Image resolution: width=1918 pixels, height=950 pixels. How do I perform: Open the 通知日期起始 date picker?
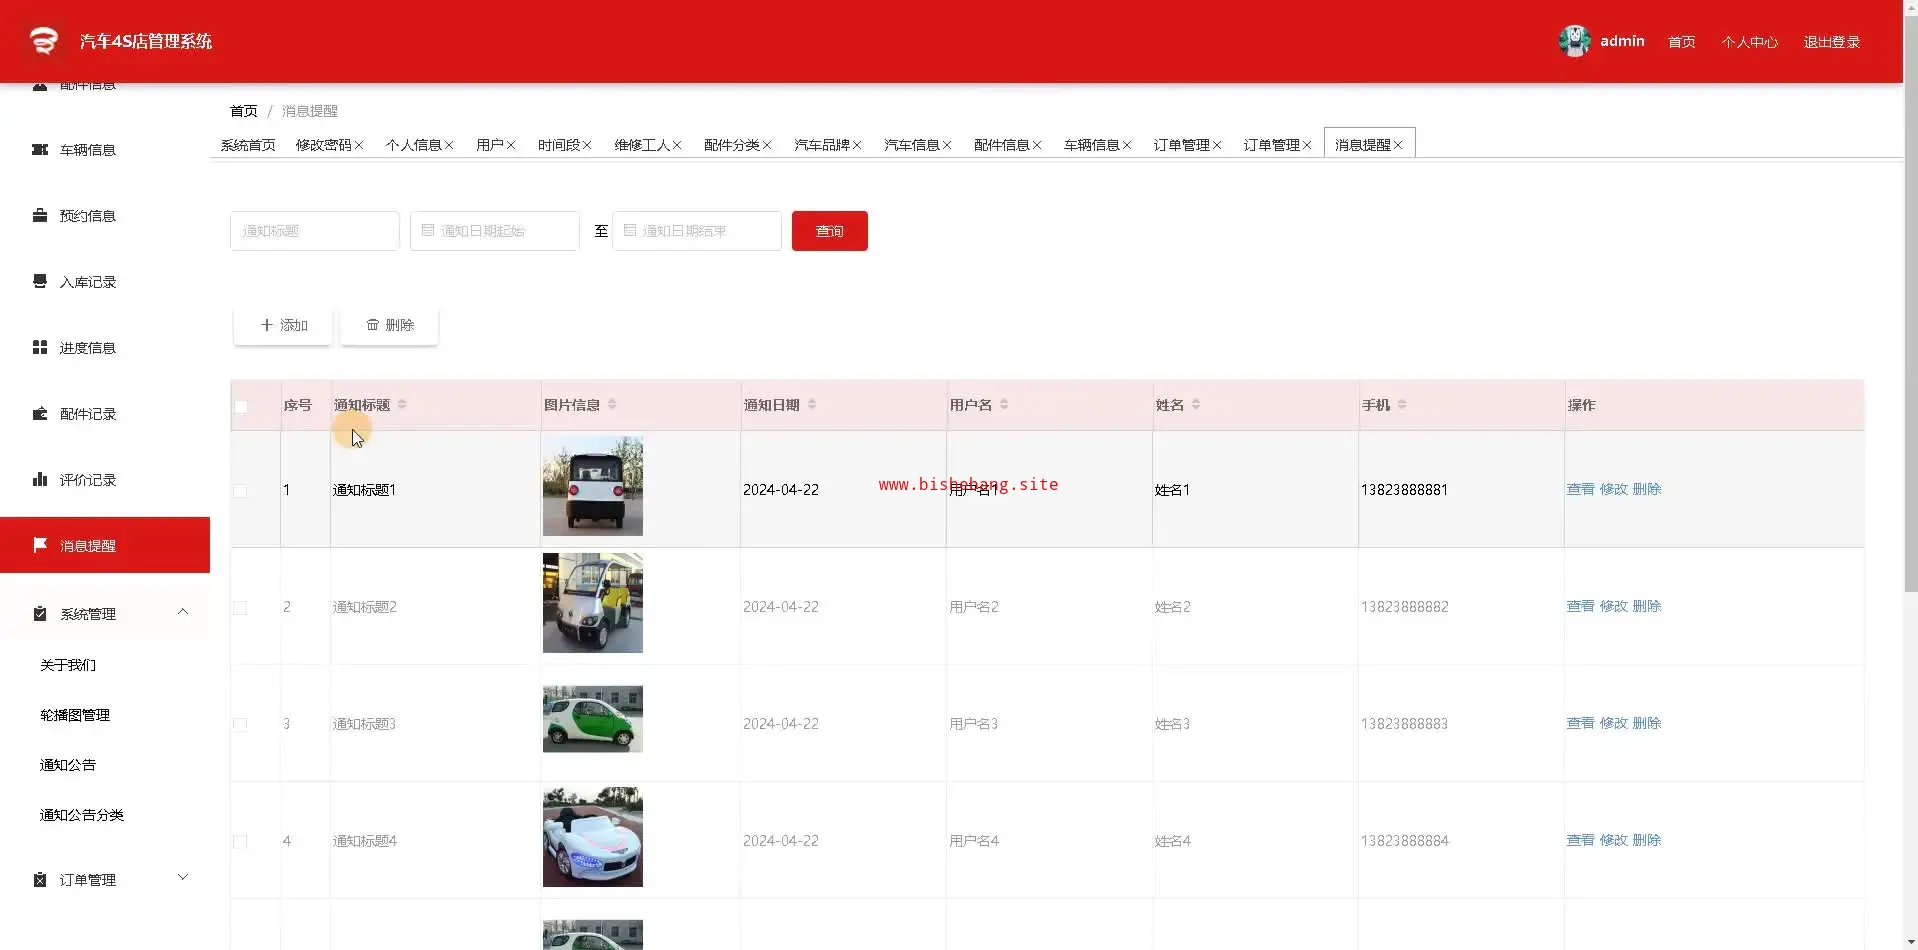494,231
